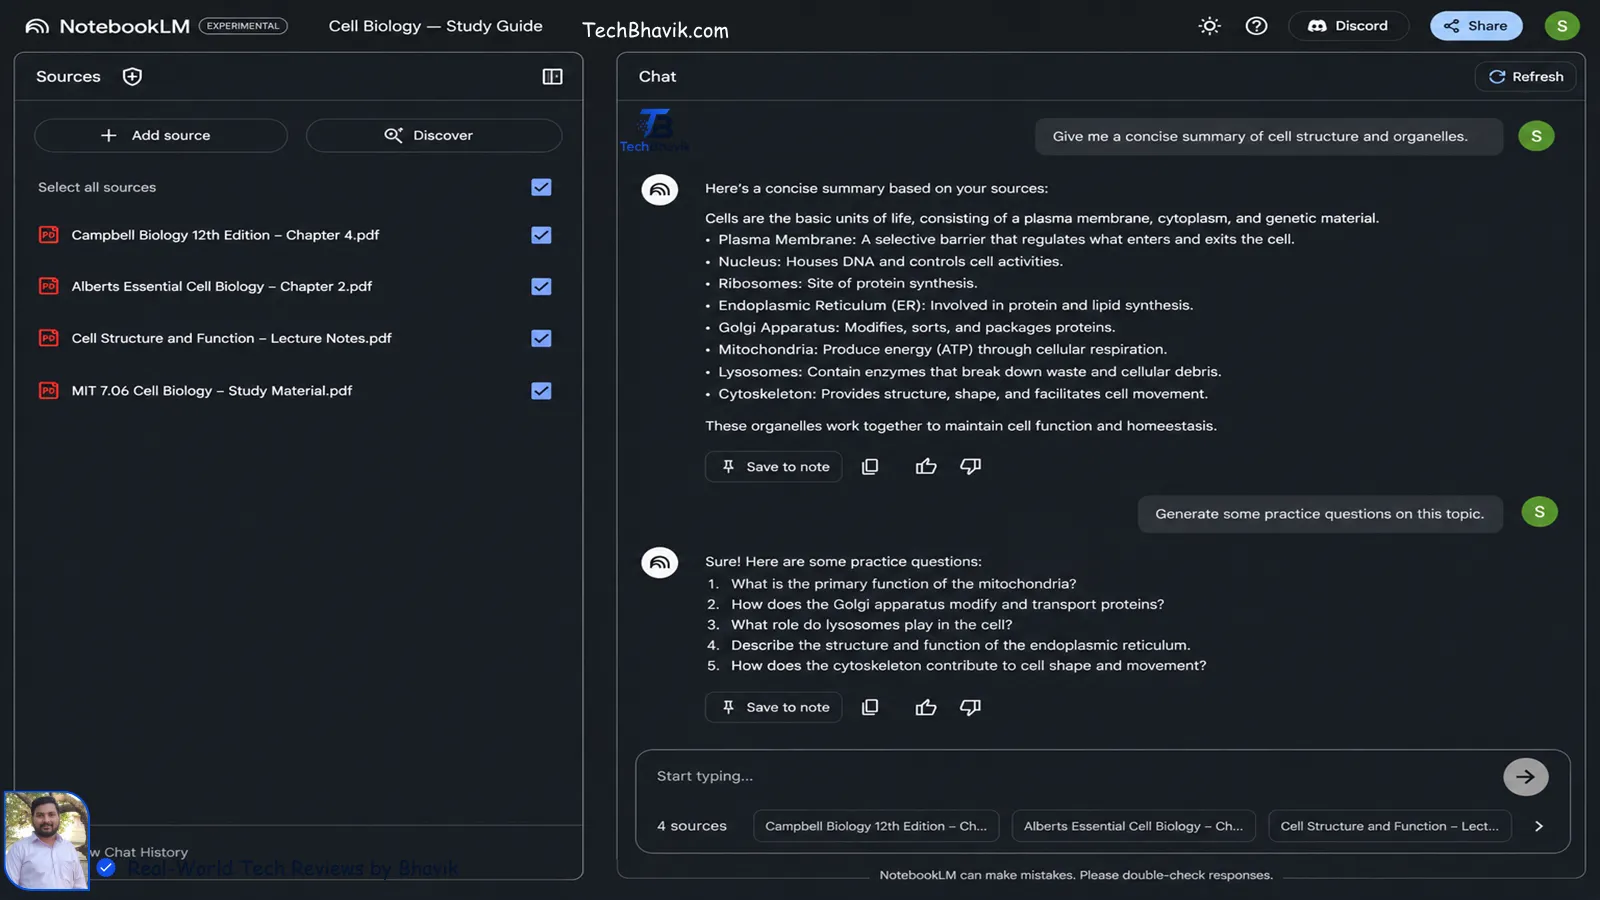Click the Add source button
Image resolution: width=1600 pixels, height=900 pixels.
click(161, 135)
